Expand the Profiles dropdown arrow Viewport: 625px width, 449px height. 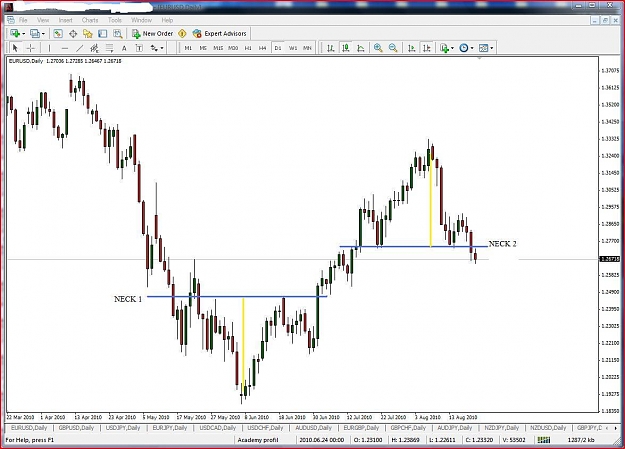click(x=43, y=34)
